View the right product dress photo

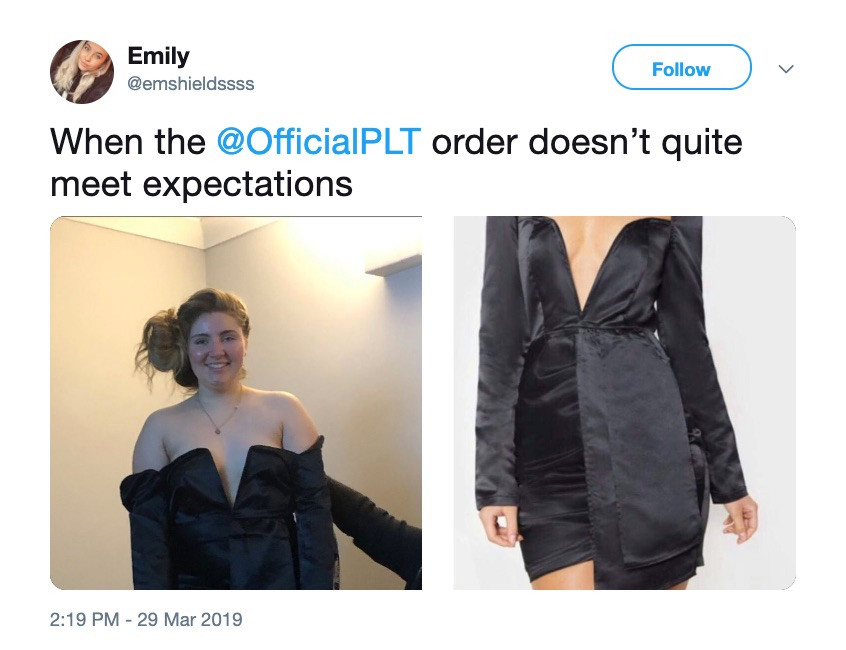[x=624, y=403]
